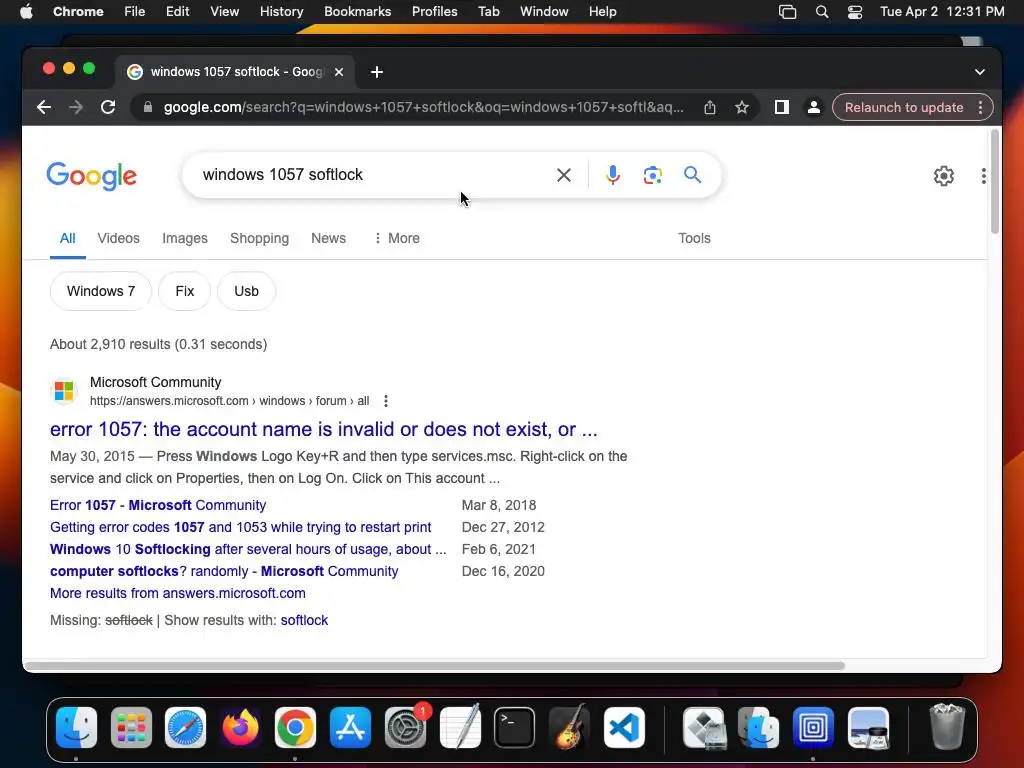Open the Chrome side panel icon
The image size is (1024, 768).
coord(782,107)
